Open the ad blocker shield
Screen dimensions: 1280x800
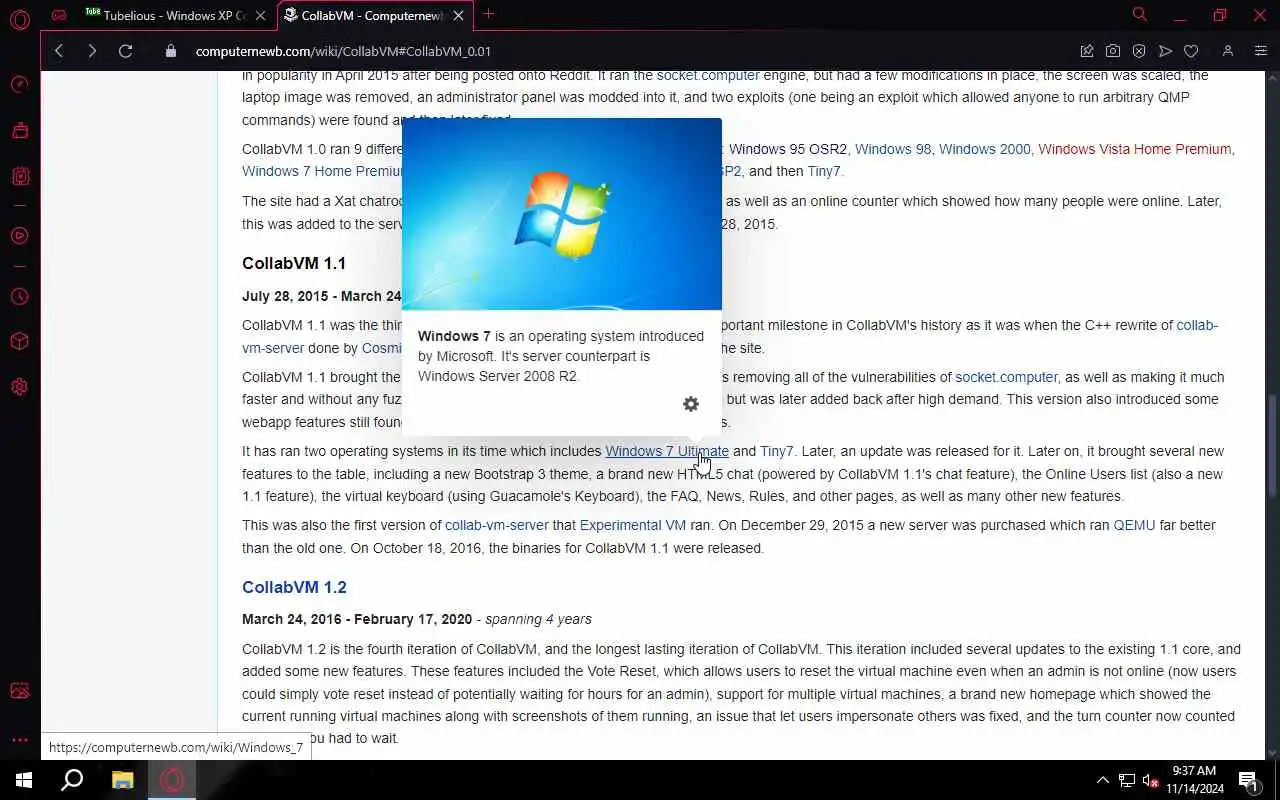[x=1139, y=51]
